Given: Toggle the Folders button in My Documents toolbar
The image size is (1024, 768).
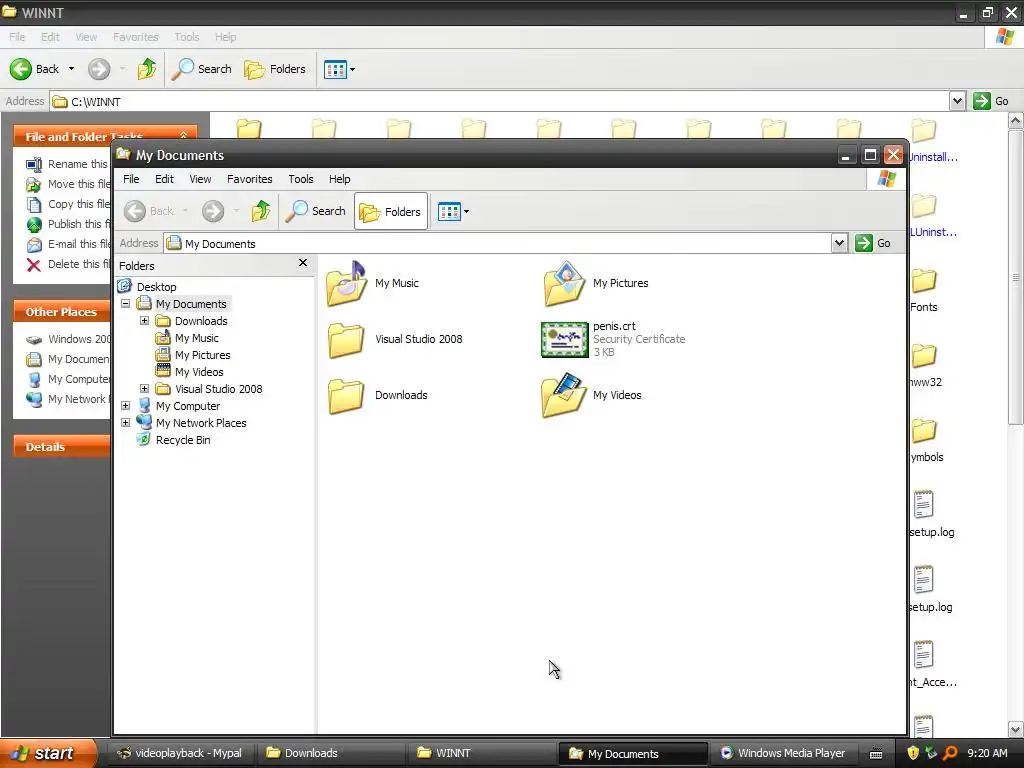Looking at the screenshot, I should coord(391,211).
